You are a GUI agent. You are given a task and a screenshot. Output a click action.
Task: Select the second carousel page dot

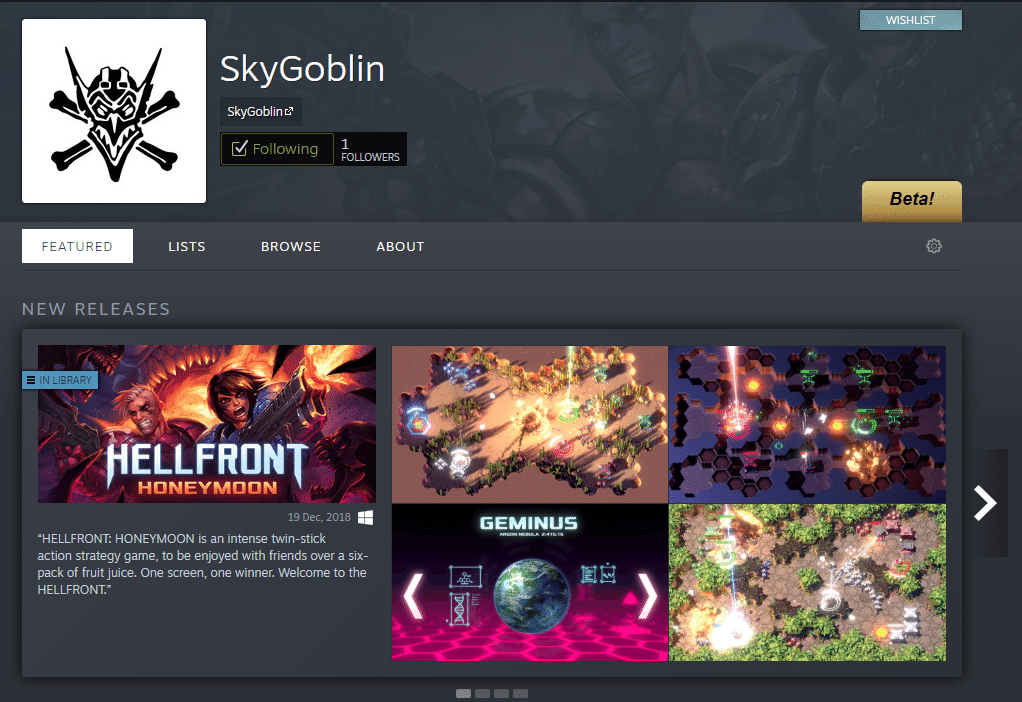[482, 694]
